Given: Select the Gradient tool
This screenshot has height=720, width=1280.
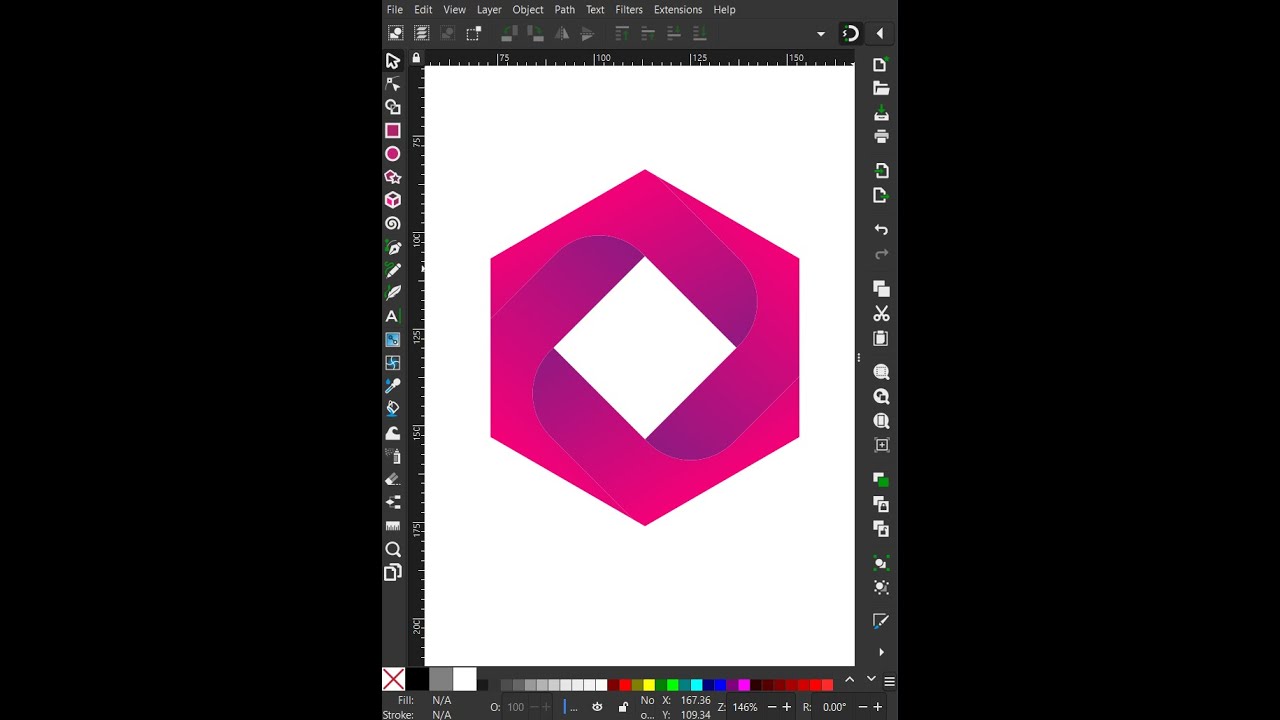Looking at the screenshot, I should point(393,340).
